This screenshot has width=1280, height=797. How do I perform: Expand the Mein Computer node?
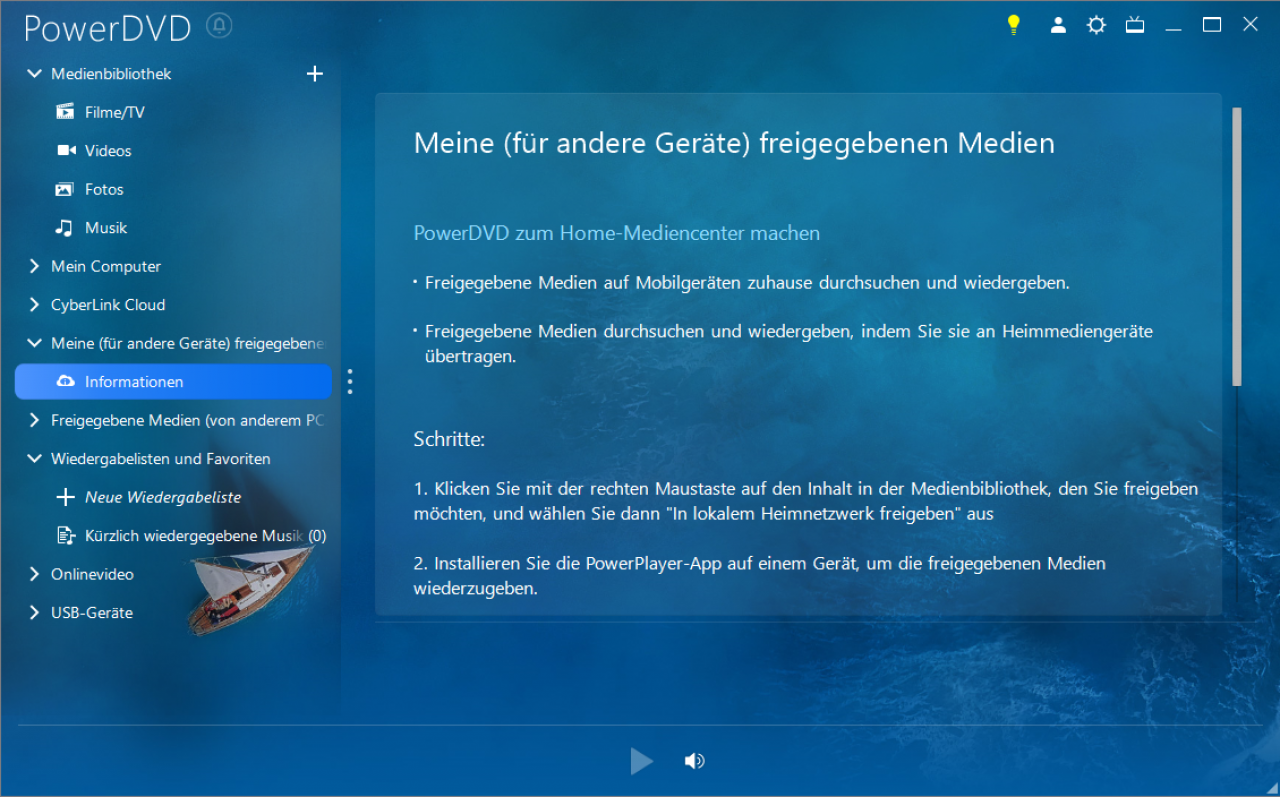click(34, 266)
